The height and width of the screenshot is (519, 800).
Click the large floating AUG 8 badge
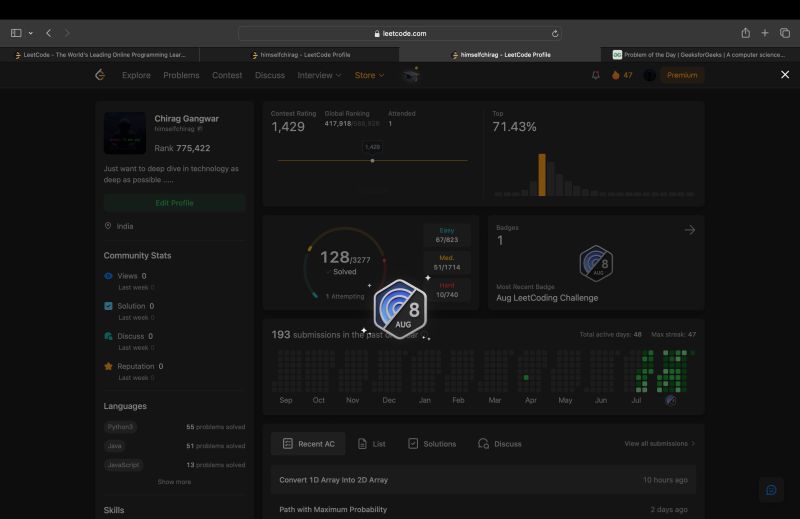pyautogui.click(x=401, y=309)
